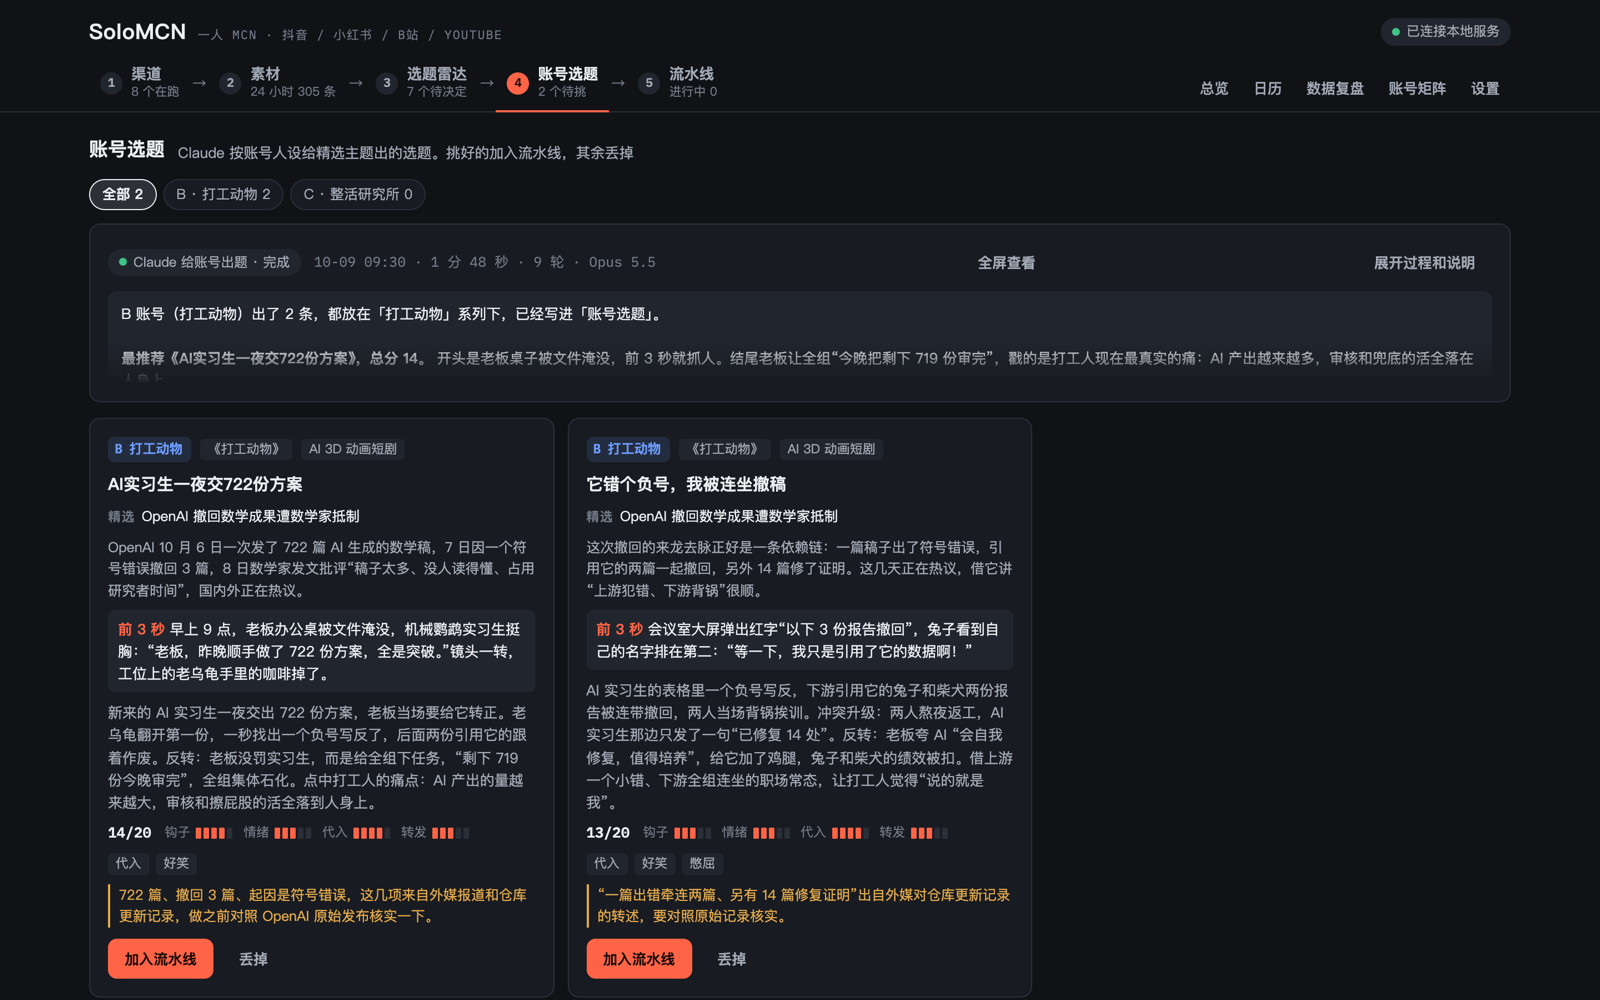Add 它错个负号，我被连坐撤稿 to 流水线
Viewport: 1600px width, 1000px height.
(639, 959)
